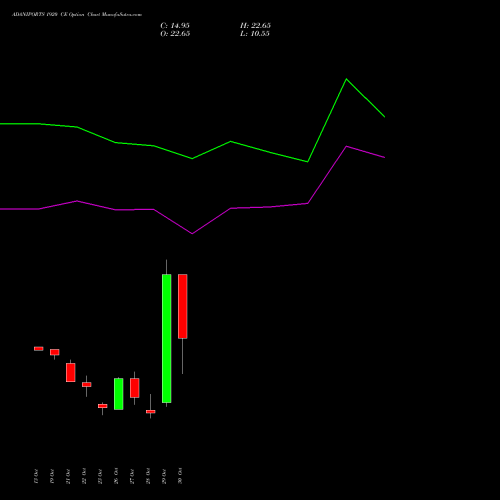The height and width of the screenshot is (500, 500).
Task: Select the tall green candle for 29 Oct
Action: click(x=167, y=338)
